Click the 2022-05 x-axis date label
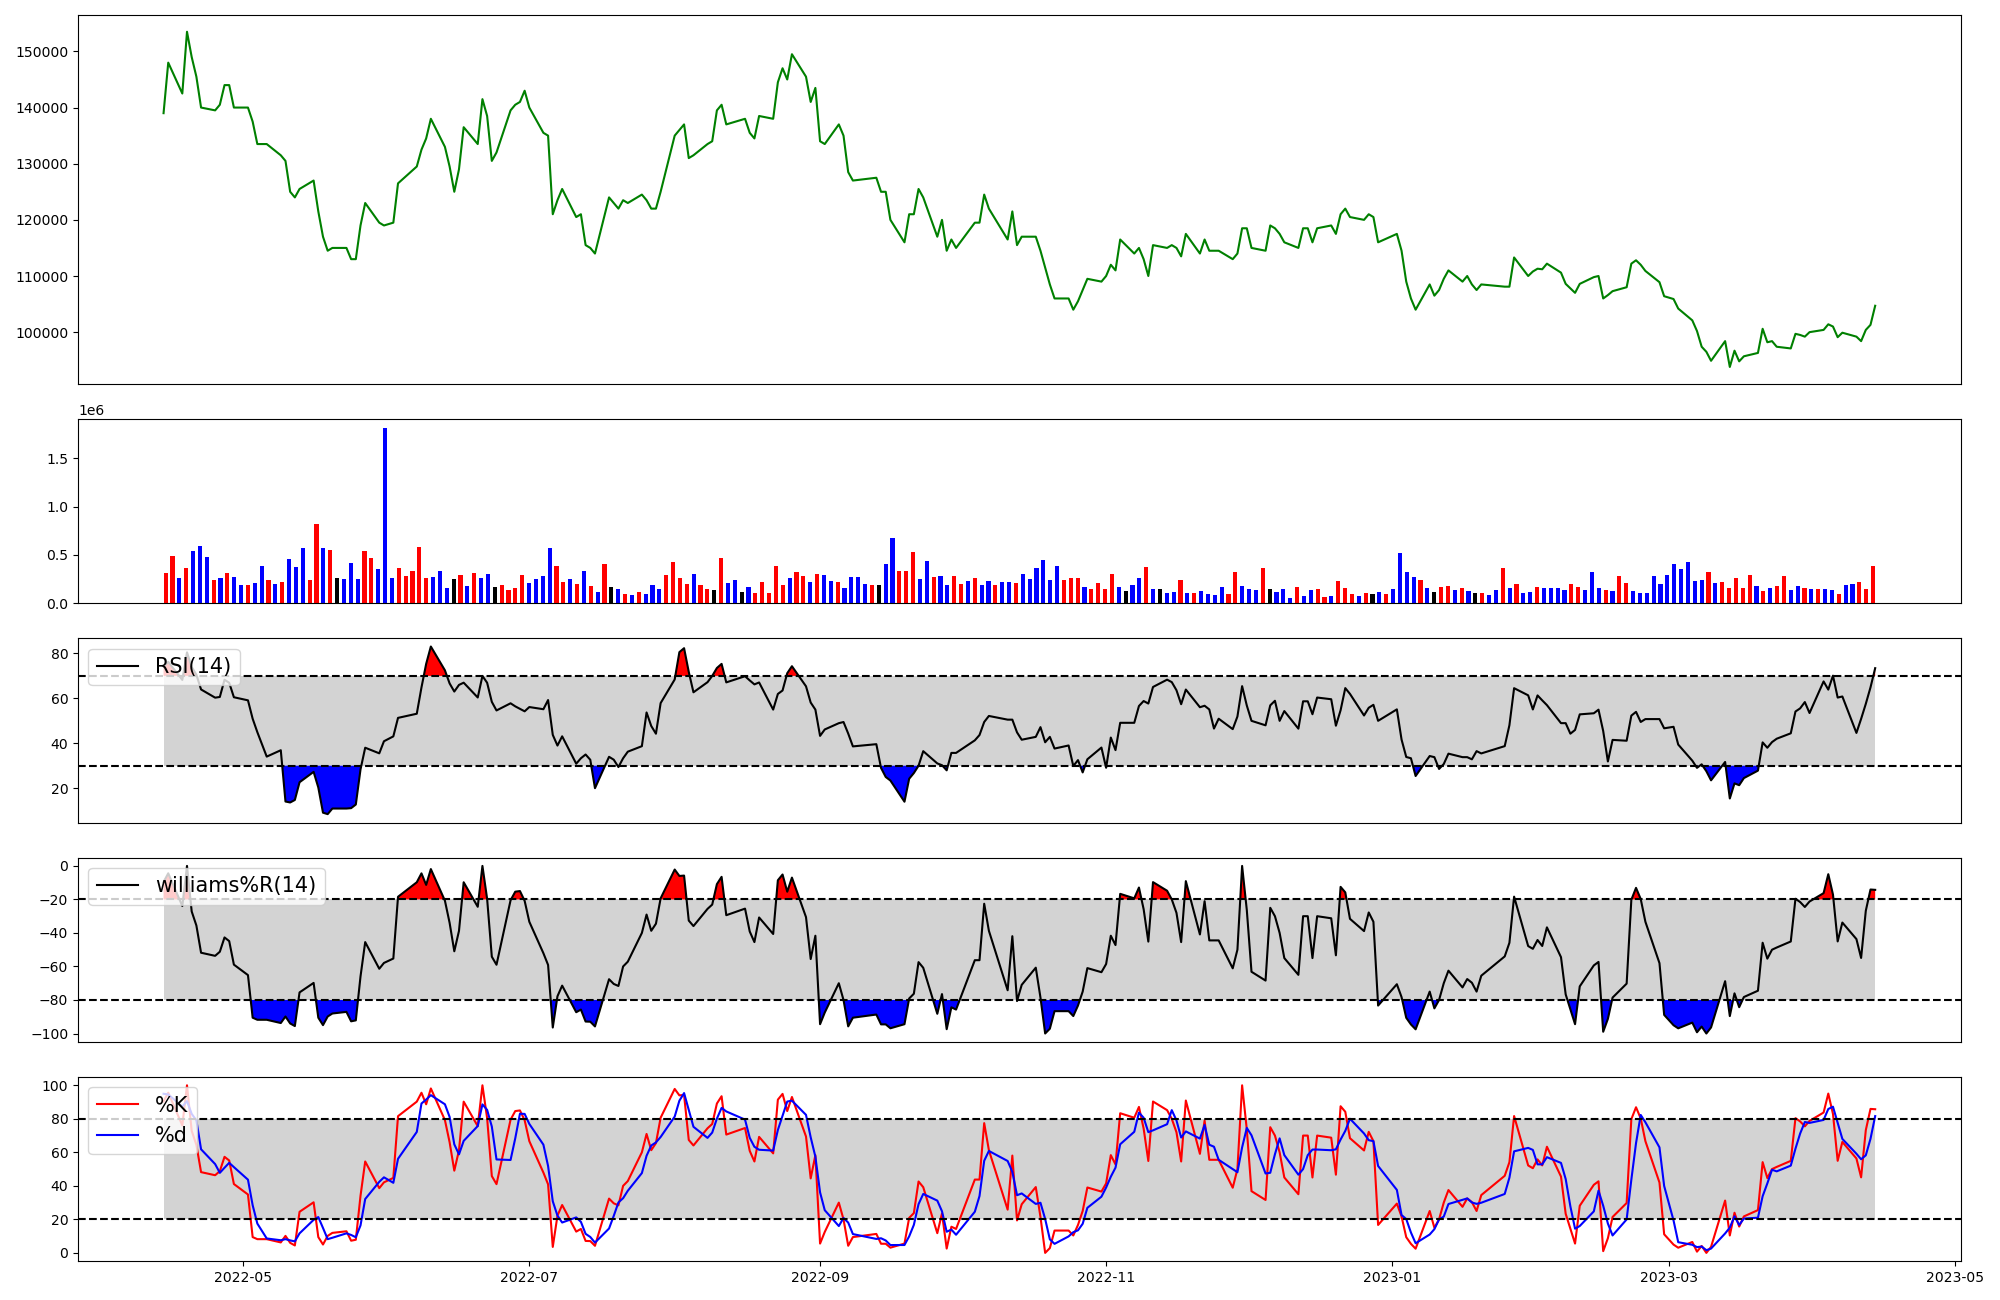 pyautogui.click(x=243, y=1277)
